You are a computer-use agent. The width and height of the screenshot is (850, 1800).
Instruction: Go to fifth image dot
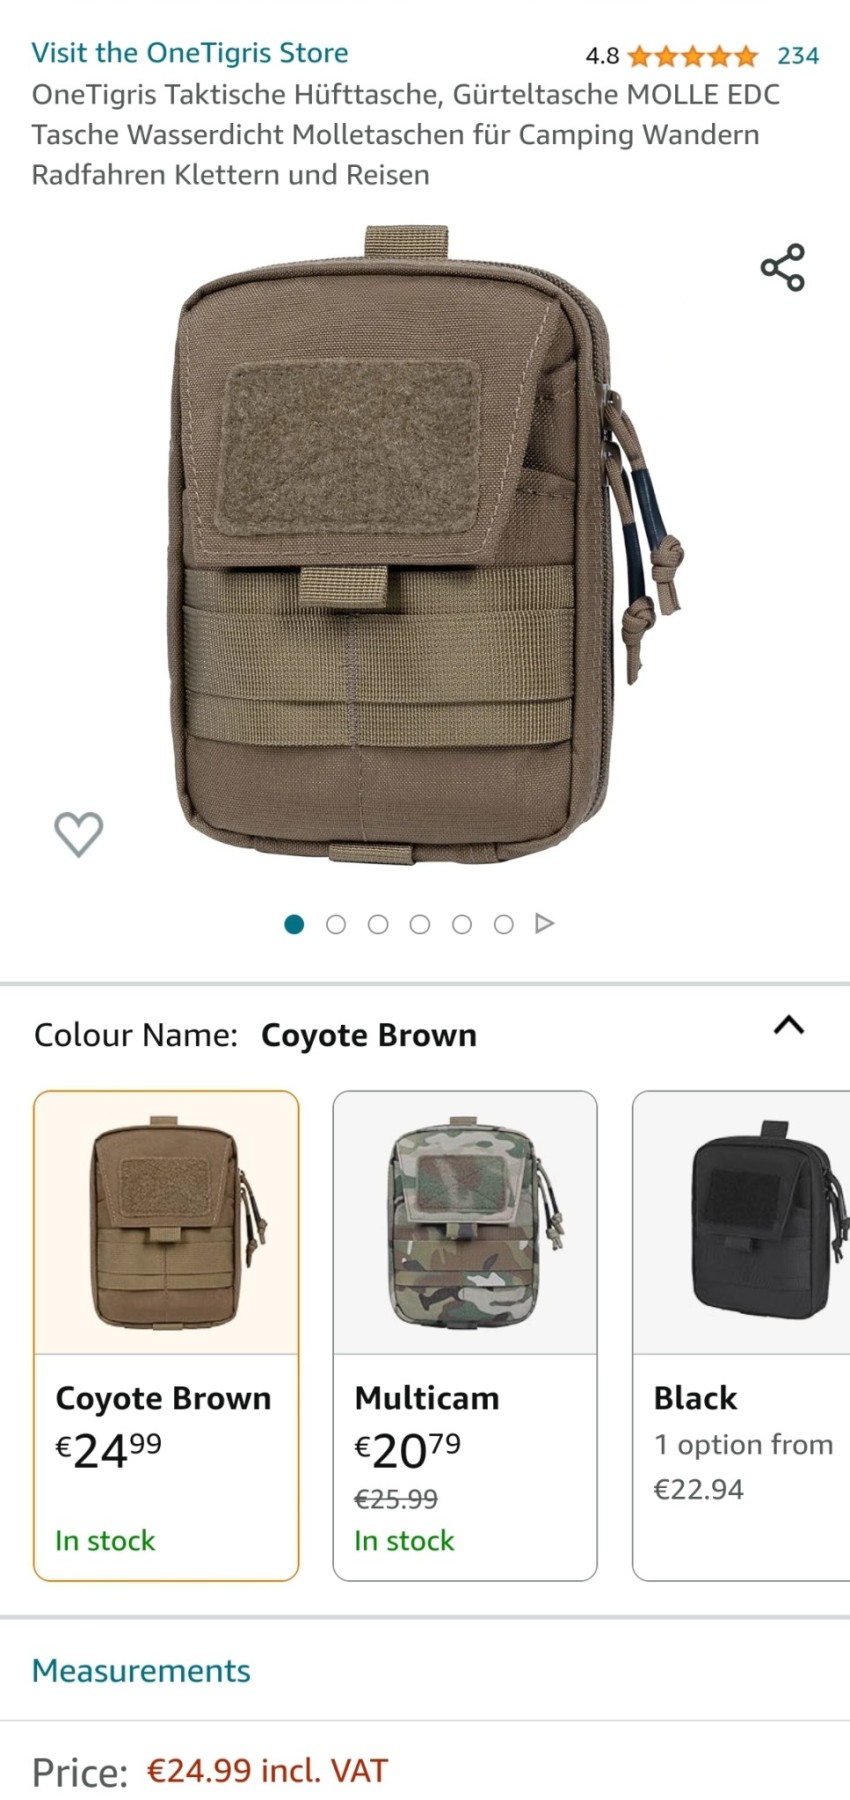click(x=462, y=924)
